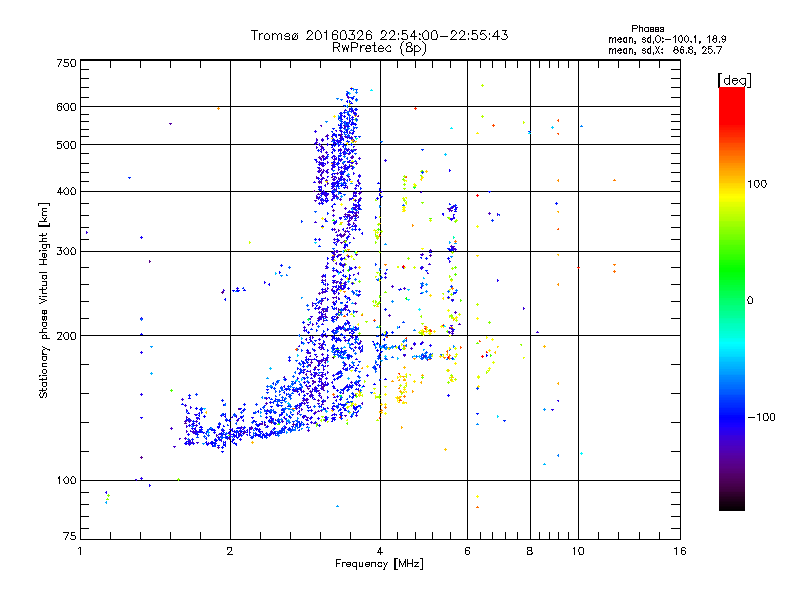This screenshot has width=800, height=600.
Task: Click the phase colorbar
Action: (732, 298)
